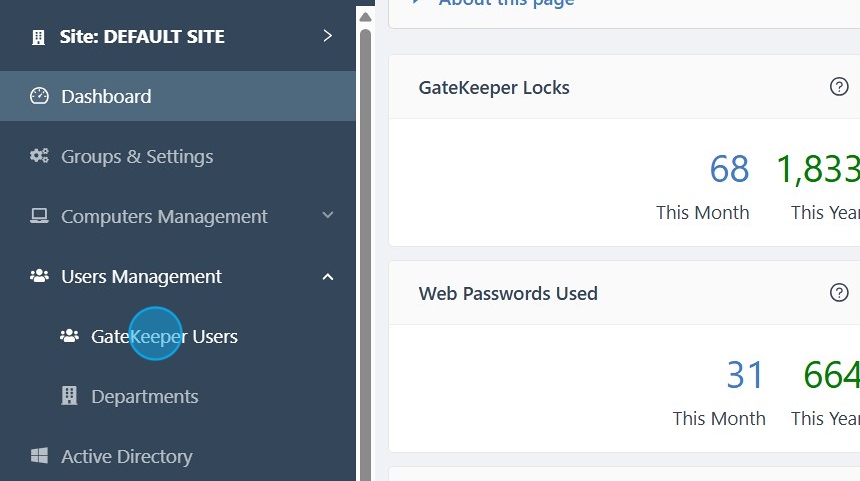This screenshot has height=481, width=860.
Task: Click the sidebar scrollbar up arrow
Action: tap(365, 17)
